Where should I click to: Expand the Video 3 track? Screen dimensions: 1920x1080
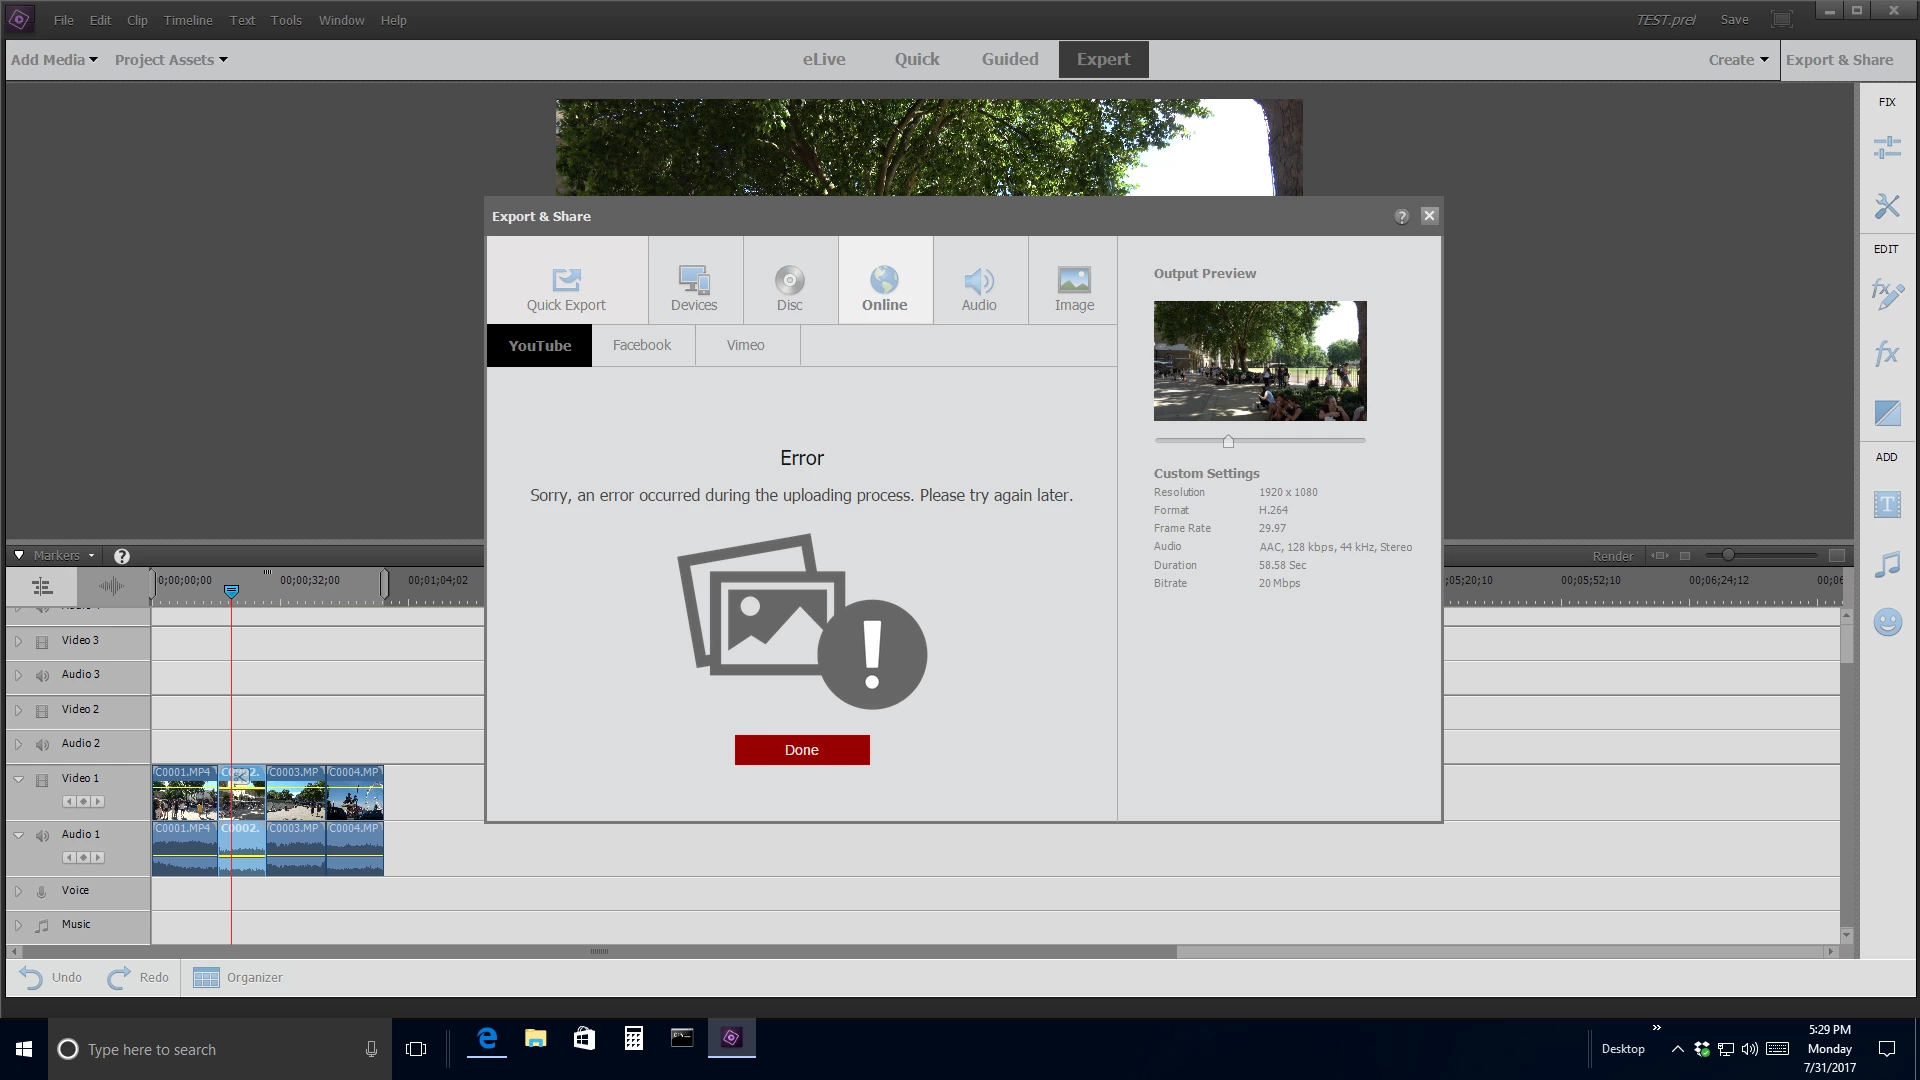coord(18,641)
